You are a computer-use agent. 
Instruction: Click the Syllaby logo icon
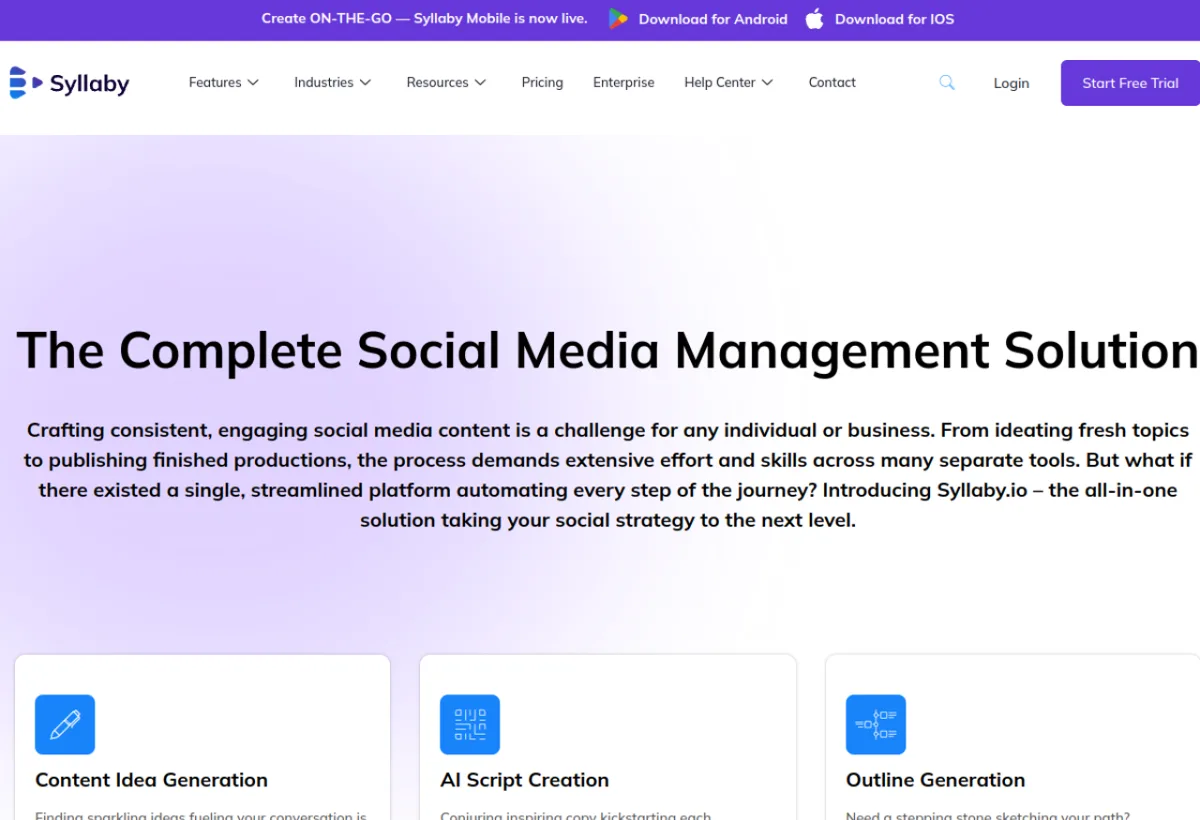coord(26,82)
